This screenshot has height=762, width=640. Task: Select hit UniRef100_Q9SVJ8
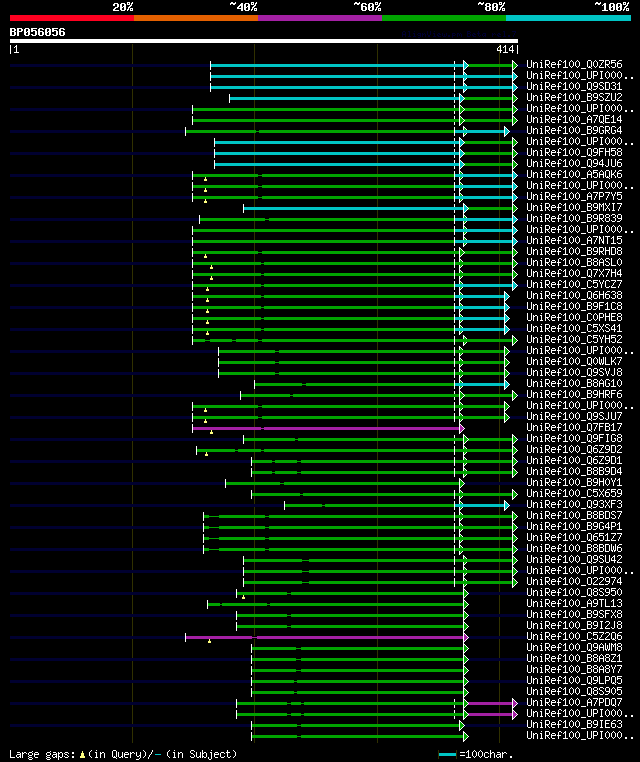(x=574, y=373)
